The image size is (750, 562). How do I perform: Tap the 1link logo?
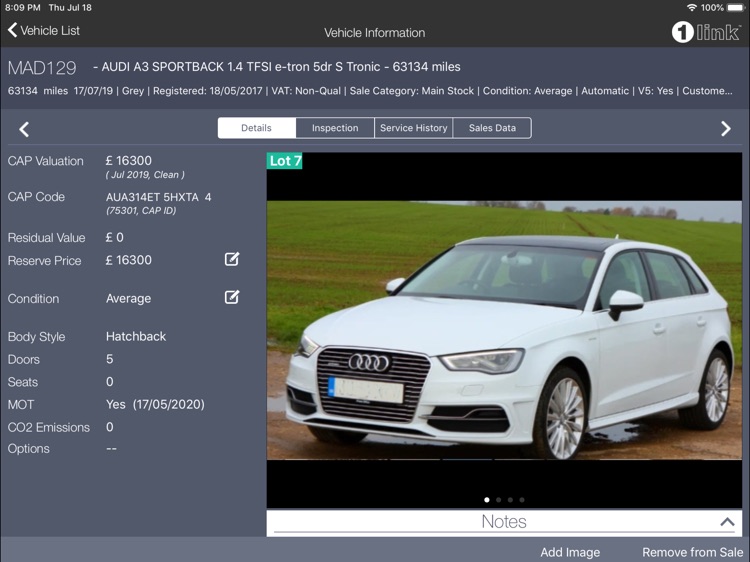pyautogui.click(x=706, y=33)
